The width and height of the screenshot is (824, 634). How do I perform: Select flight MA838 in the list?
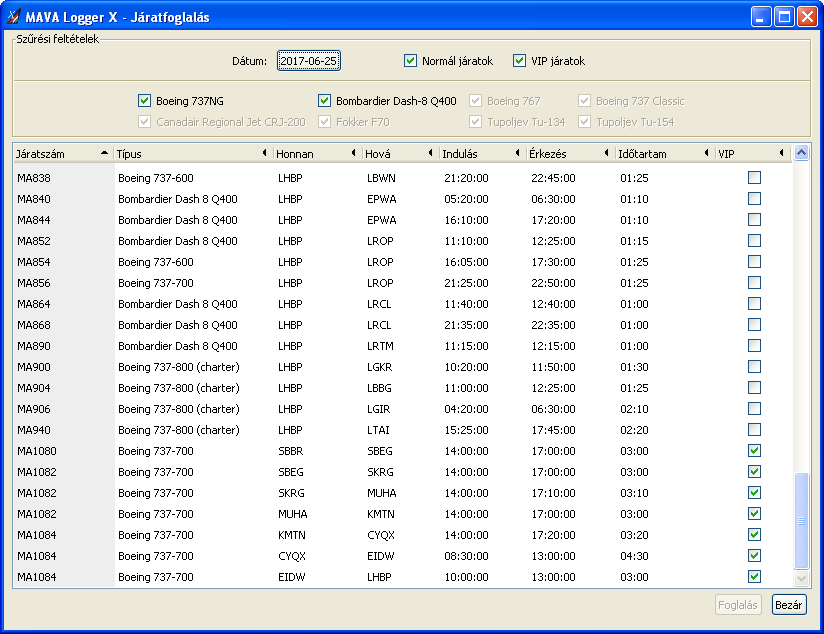402,178
